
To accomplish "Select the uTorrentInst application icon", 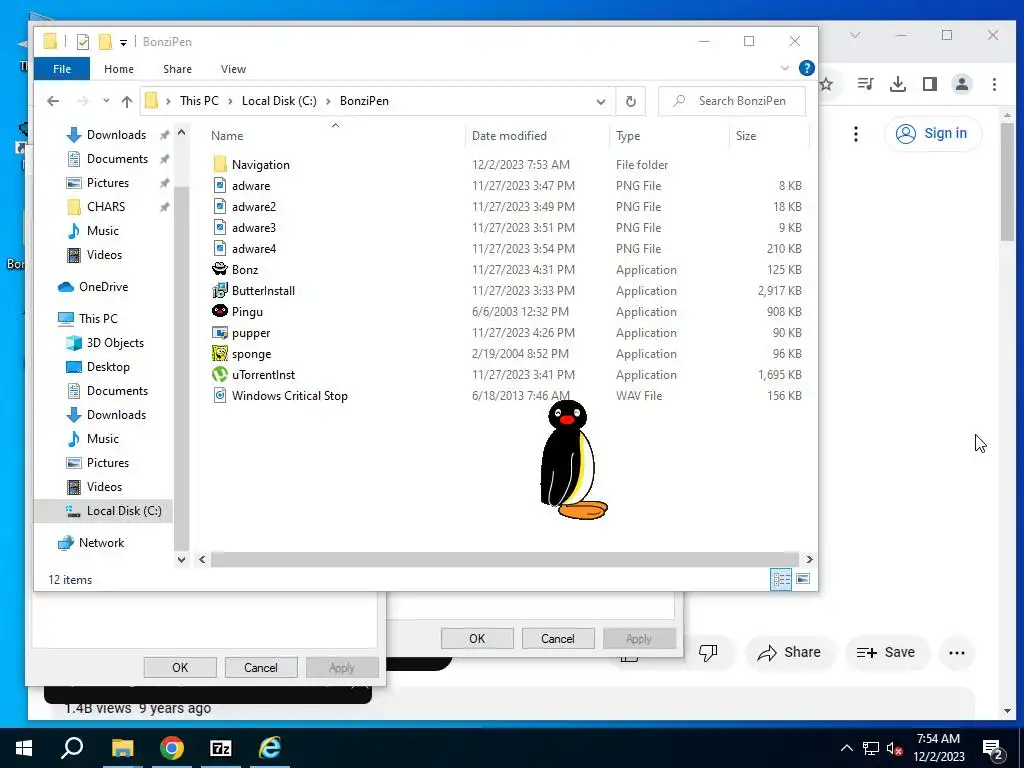I will [x=220, y=374].
